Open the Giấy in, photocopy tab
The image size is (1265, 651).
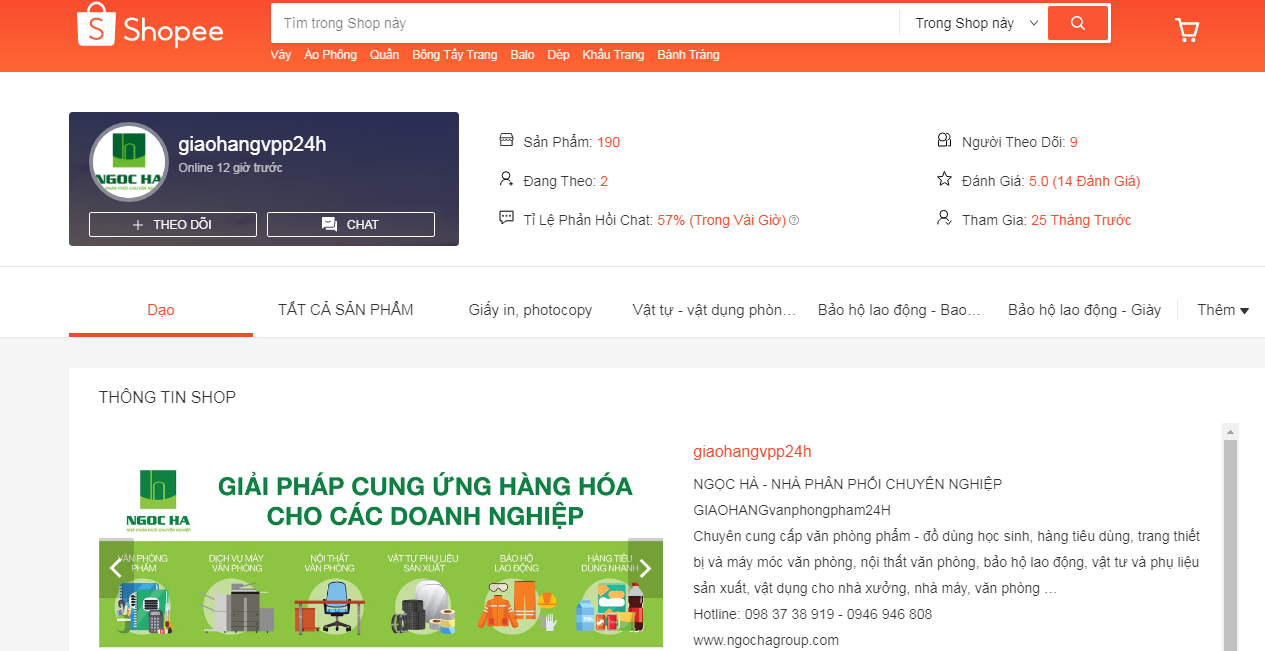coord(530,310)
